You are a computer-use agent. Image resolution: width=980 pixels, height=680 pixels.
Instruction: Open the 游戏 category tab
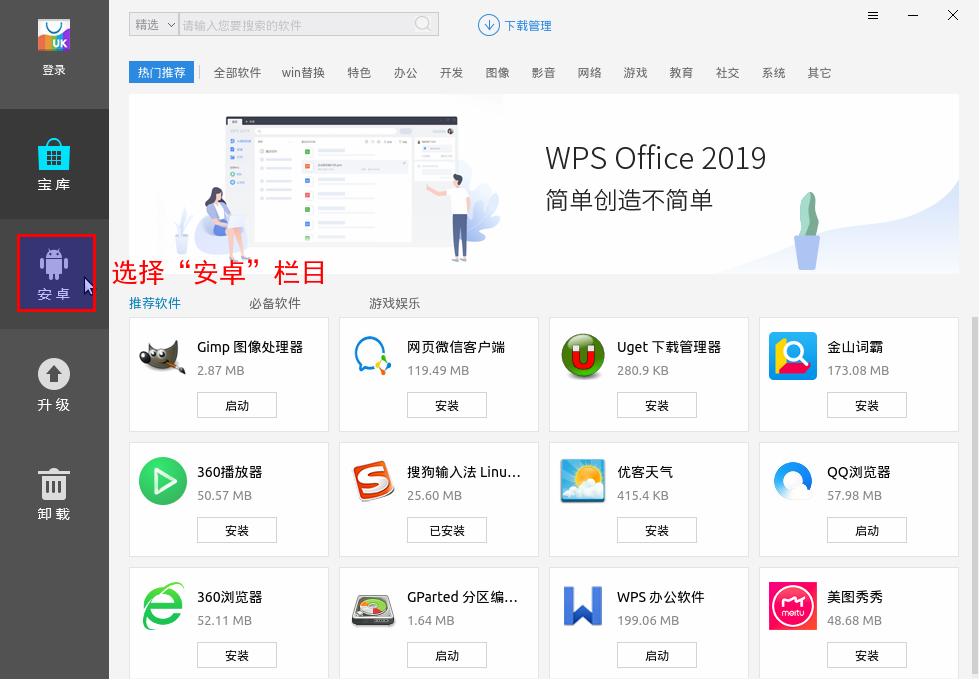[635, 73]
